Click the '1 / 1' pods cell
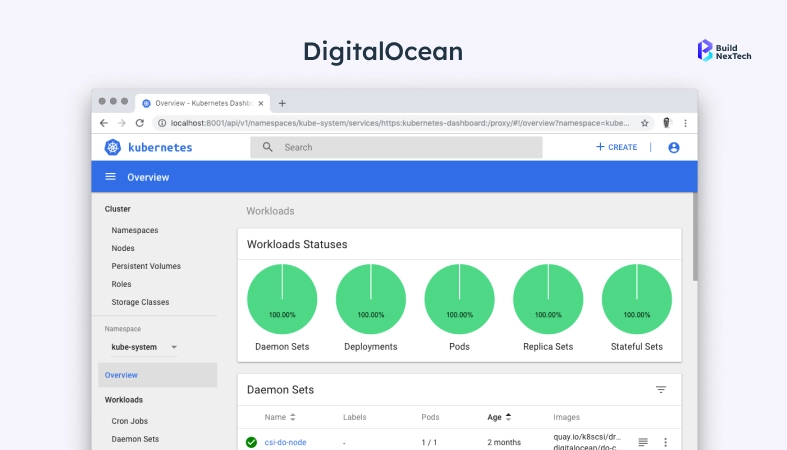 click(429, 442)
